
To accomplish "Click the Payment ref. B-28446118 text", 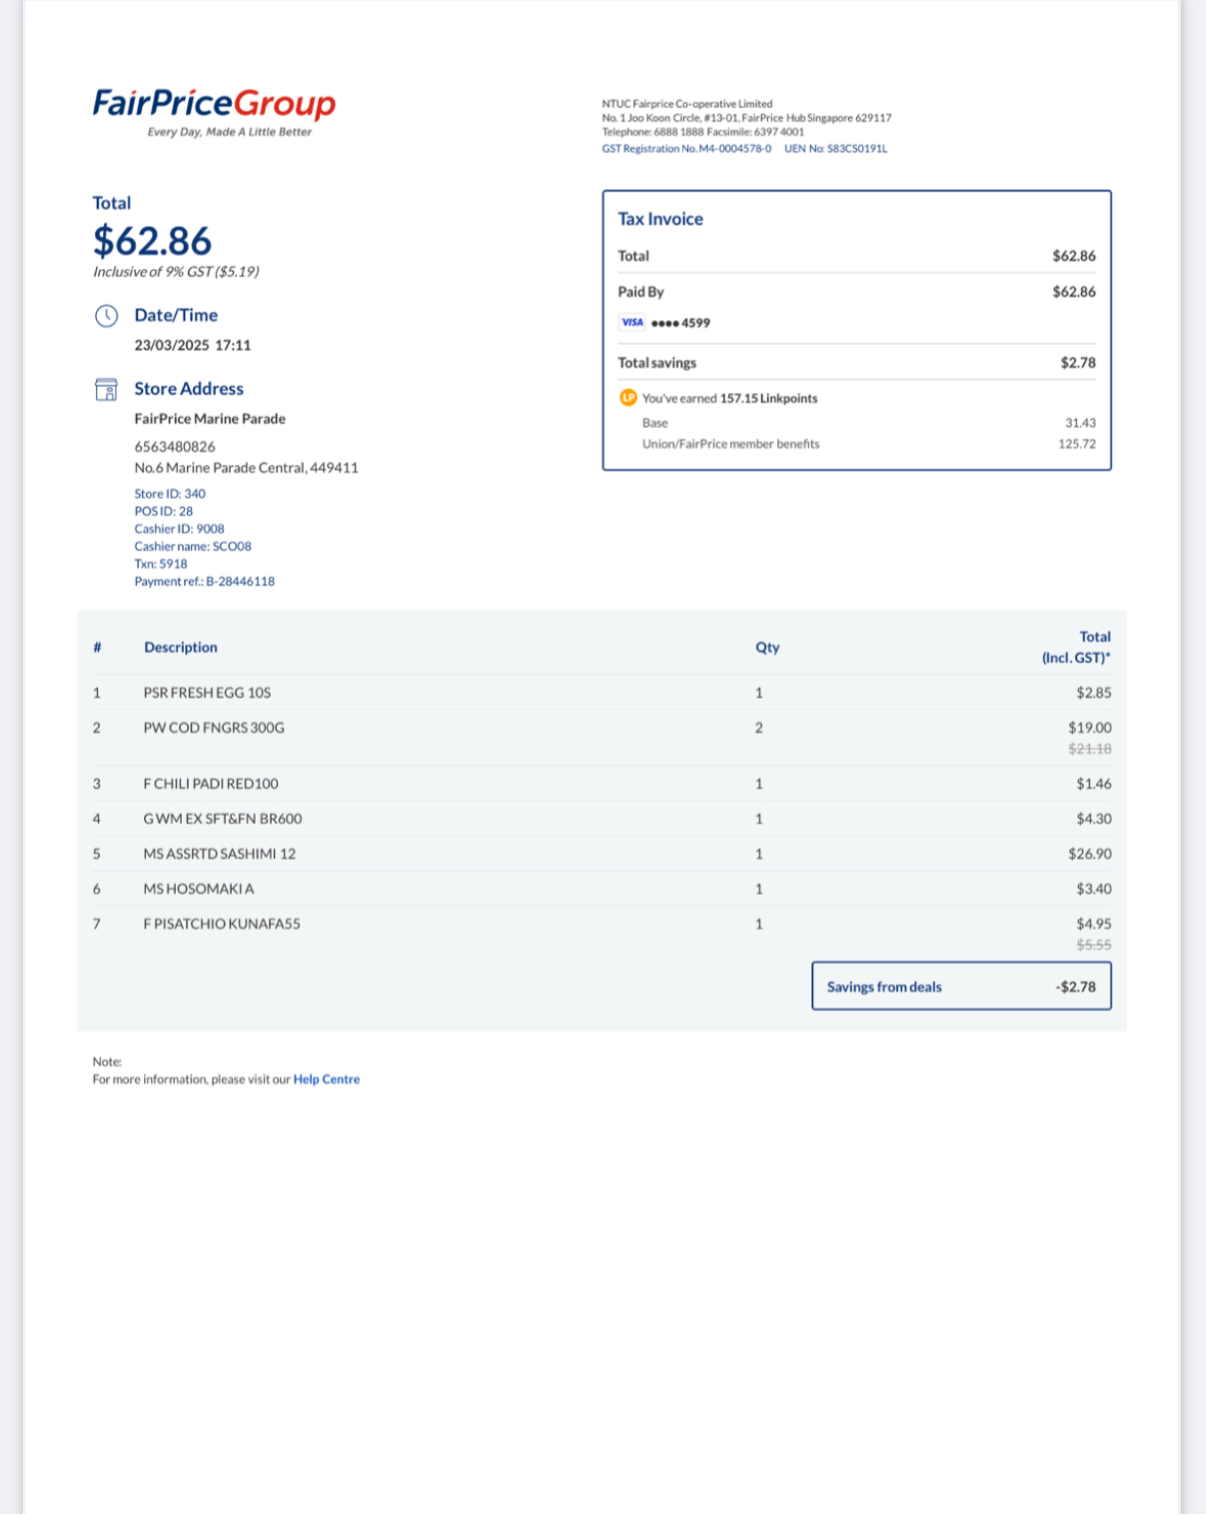I will coord(204,581).
